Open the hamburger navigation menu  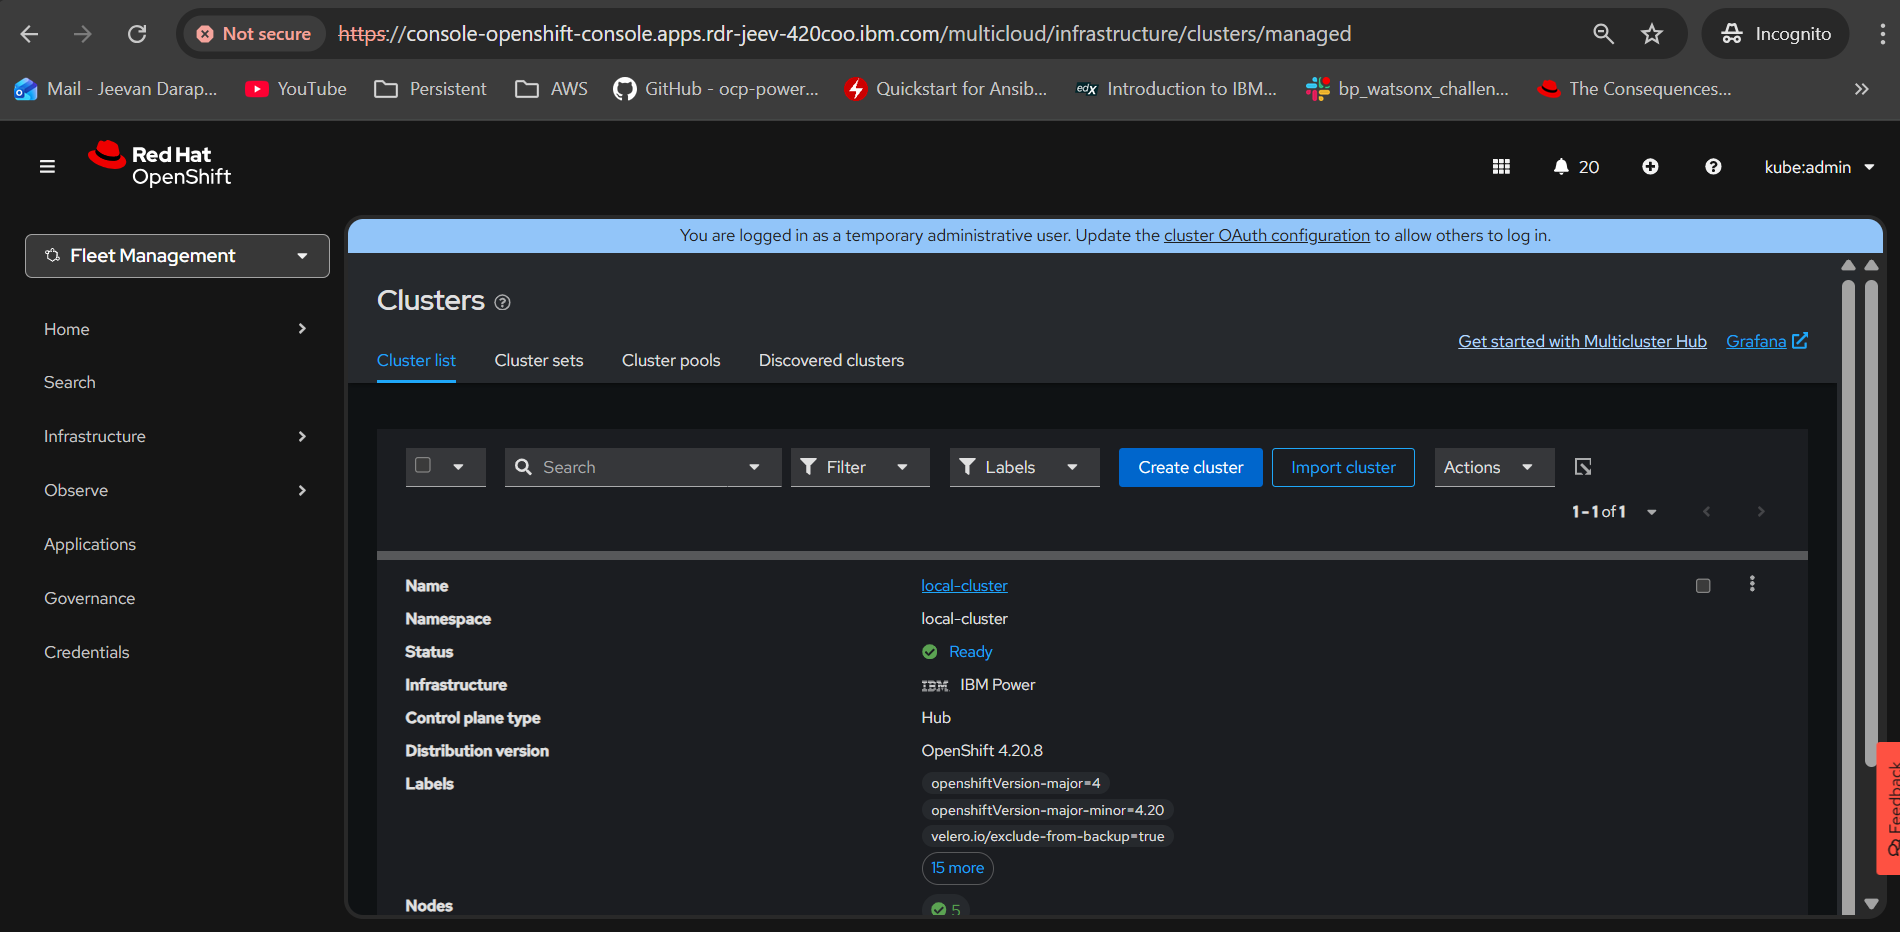coord(47,167)
